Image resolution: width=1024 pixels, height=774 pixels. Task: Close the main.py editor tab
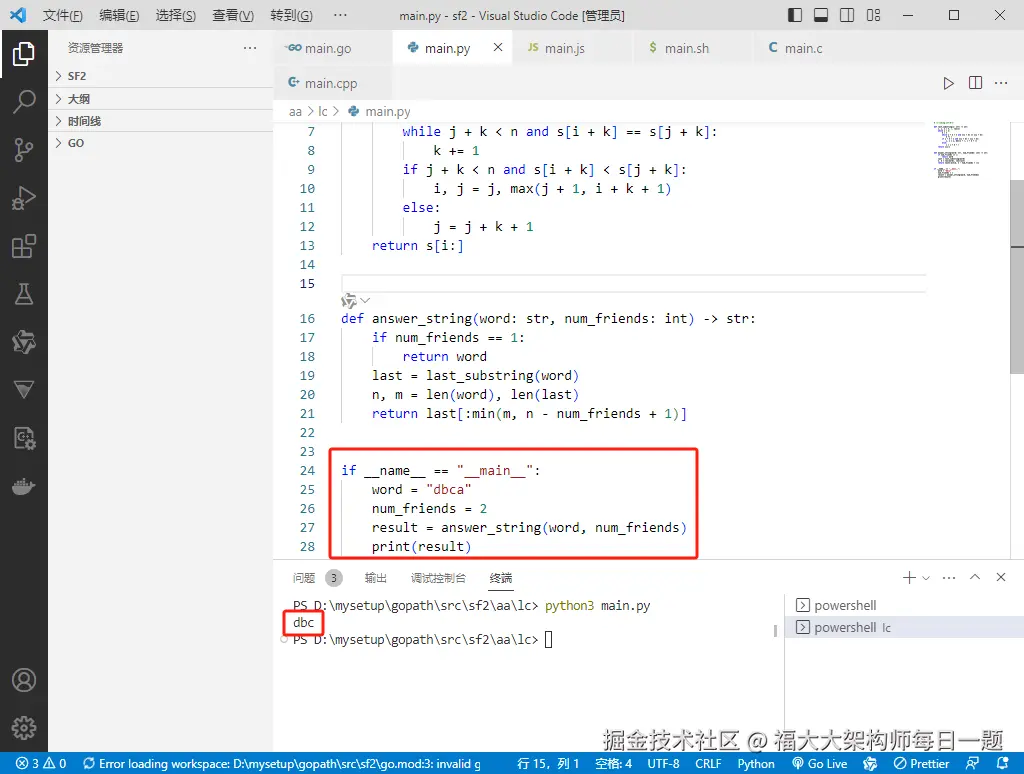498,47
